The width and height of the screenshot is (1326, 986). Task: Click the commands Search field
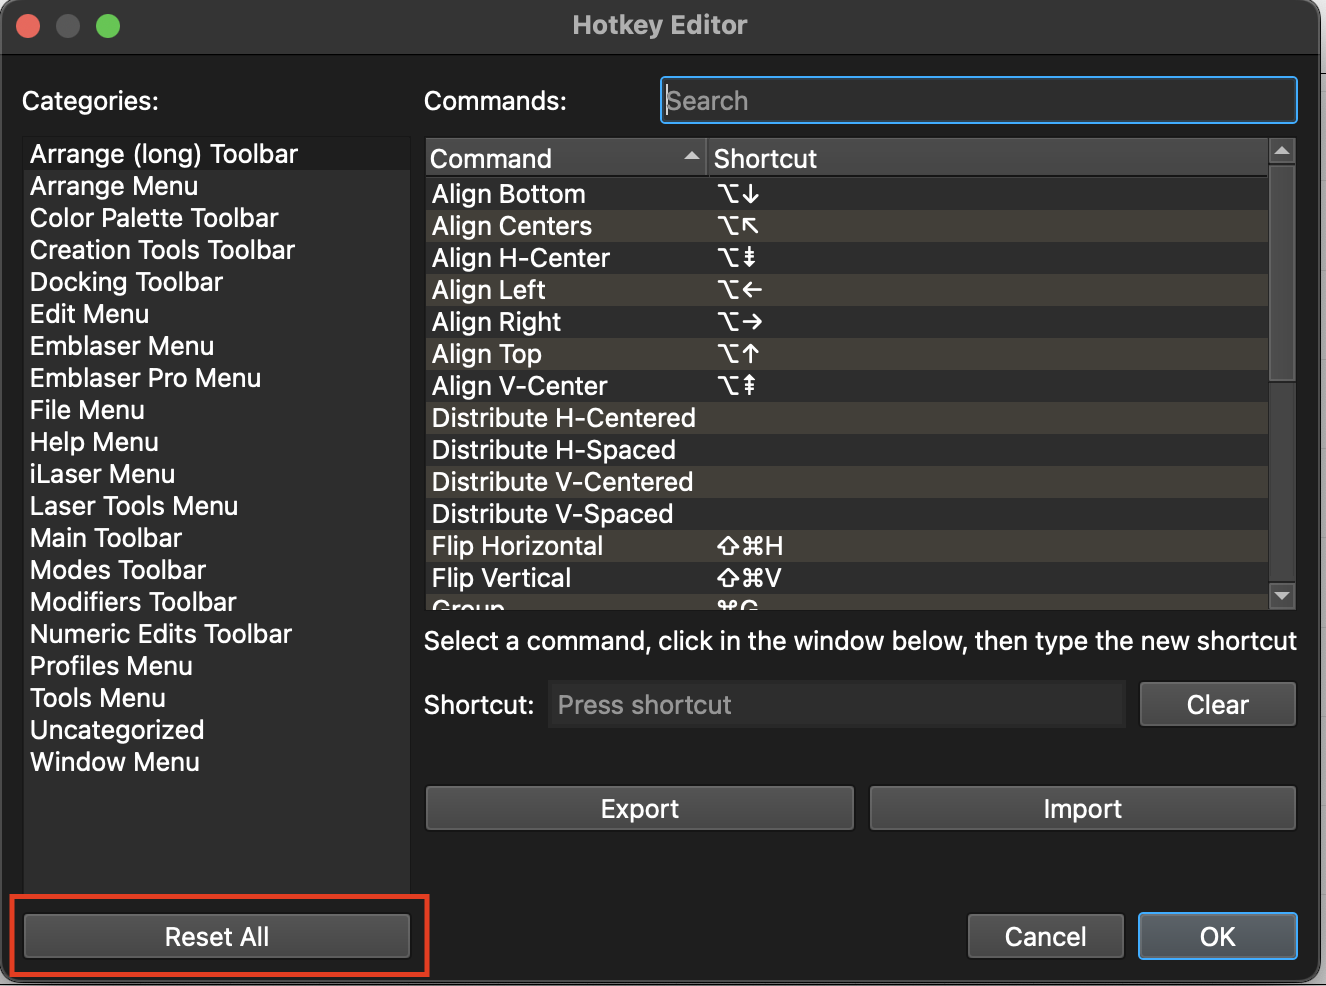pyautogui.click(x=978, y=101)
